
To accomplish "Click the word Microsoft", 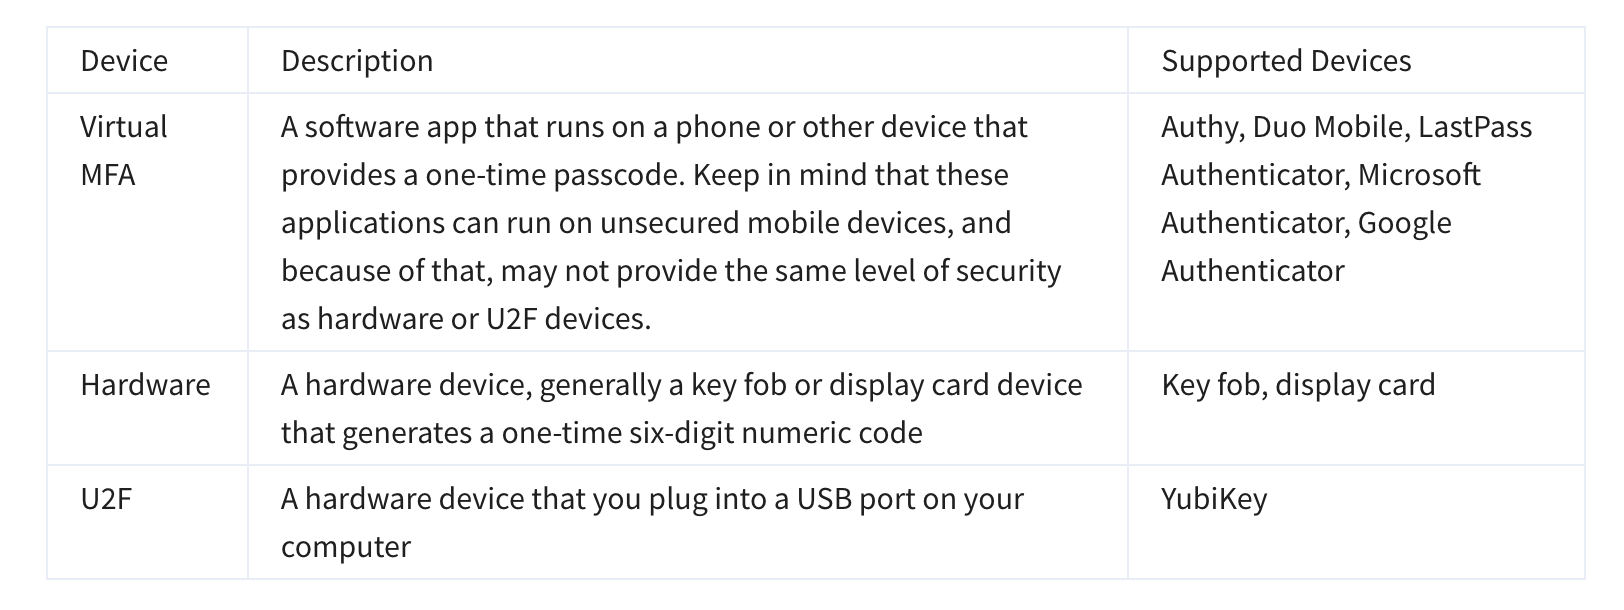I will (1419, 175).
